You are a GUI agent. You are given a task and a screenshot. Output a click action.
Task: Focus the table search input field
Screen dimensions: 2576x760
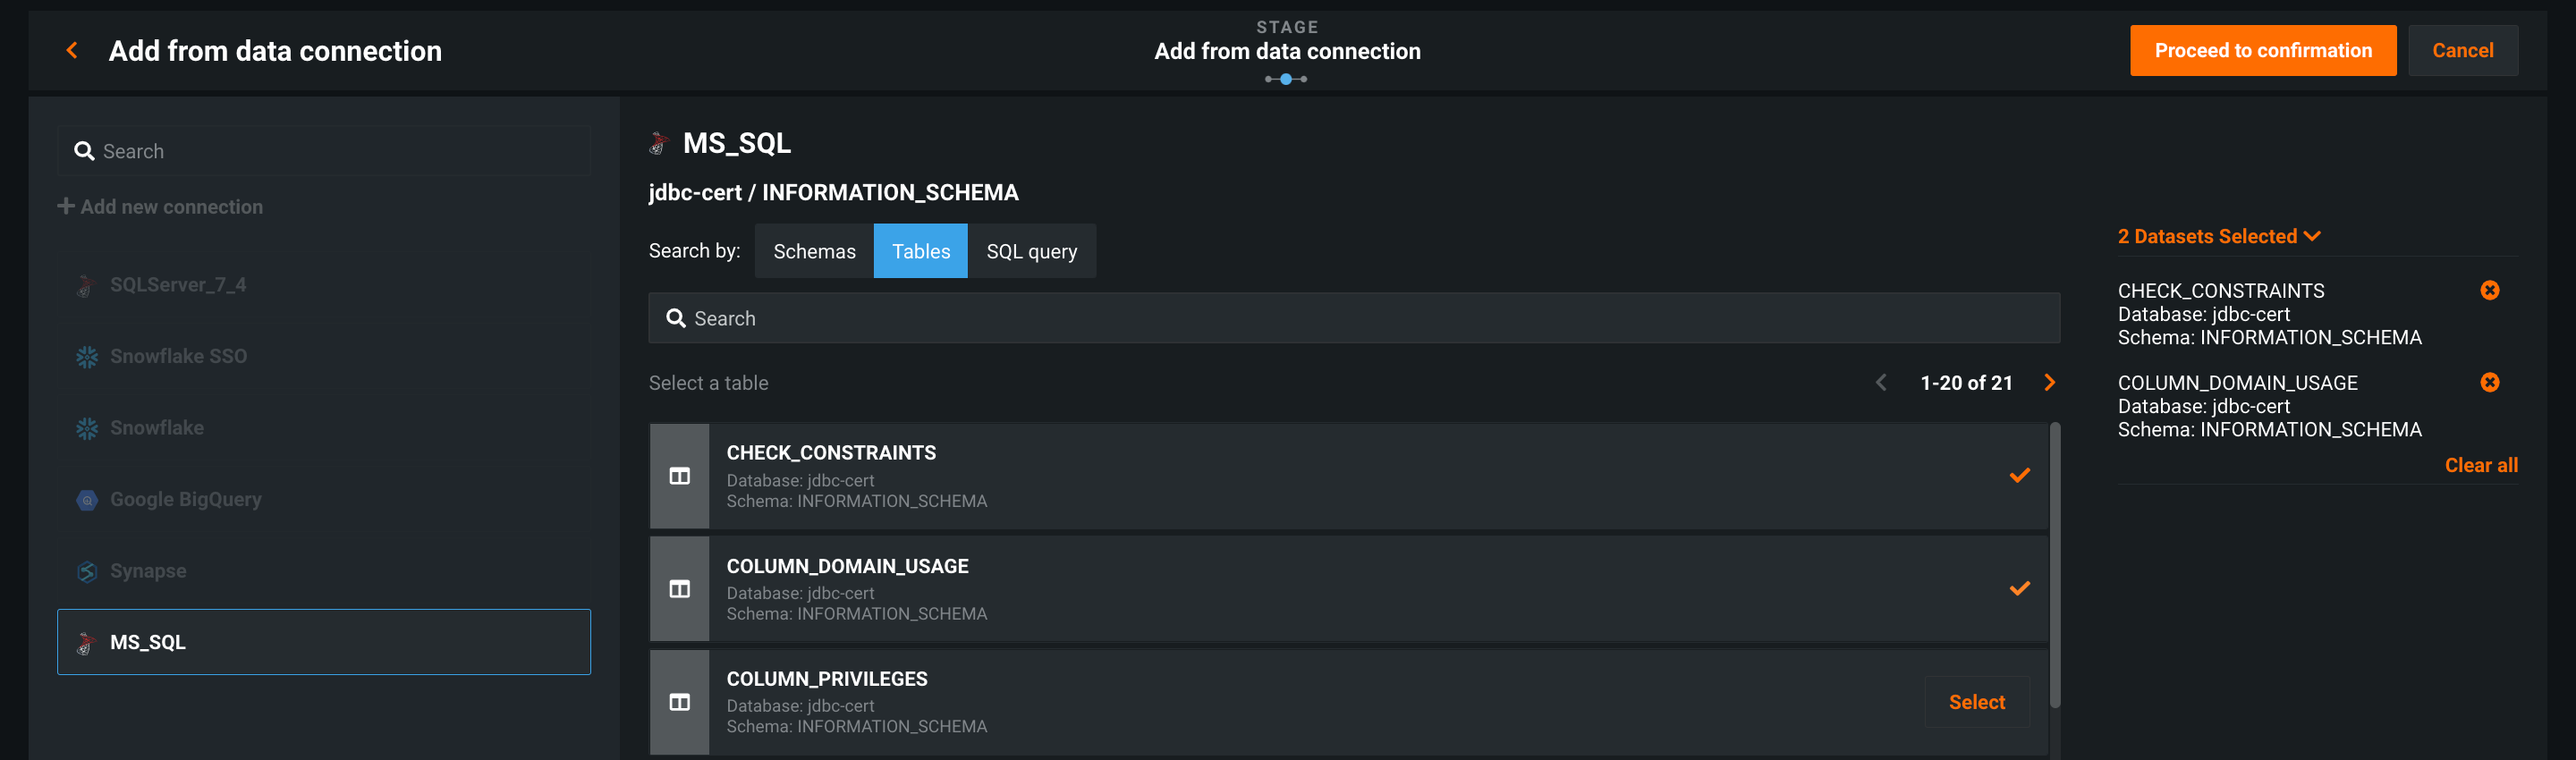coord(1353,318)
